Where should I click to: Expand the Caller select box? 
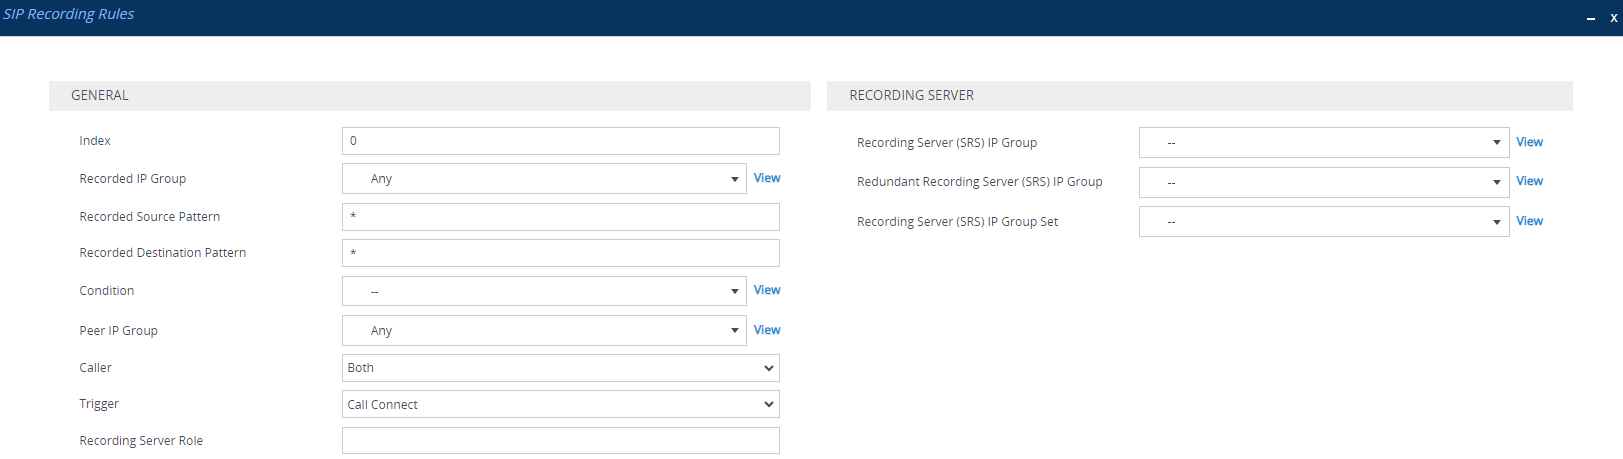[x=560, y=368]
